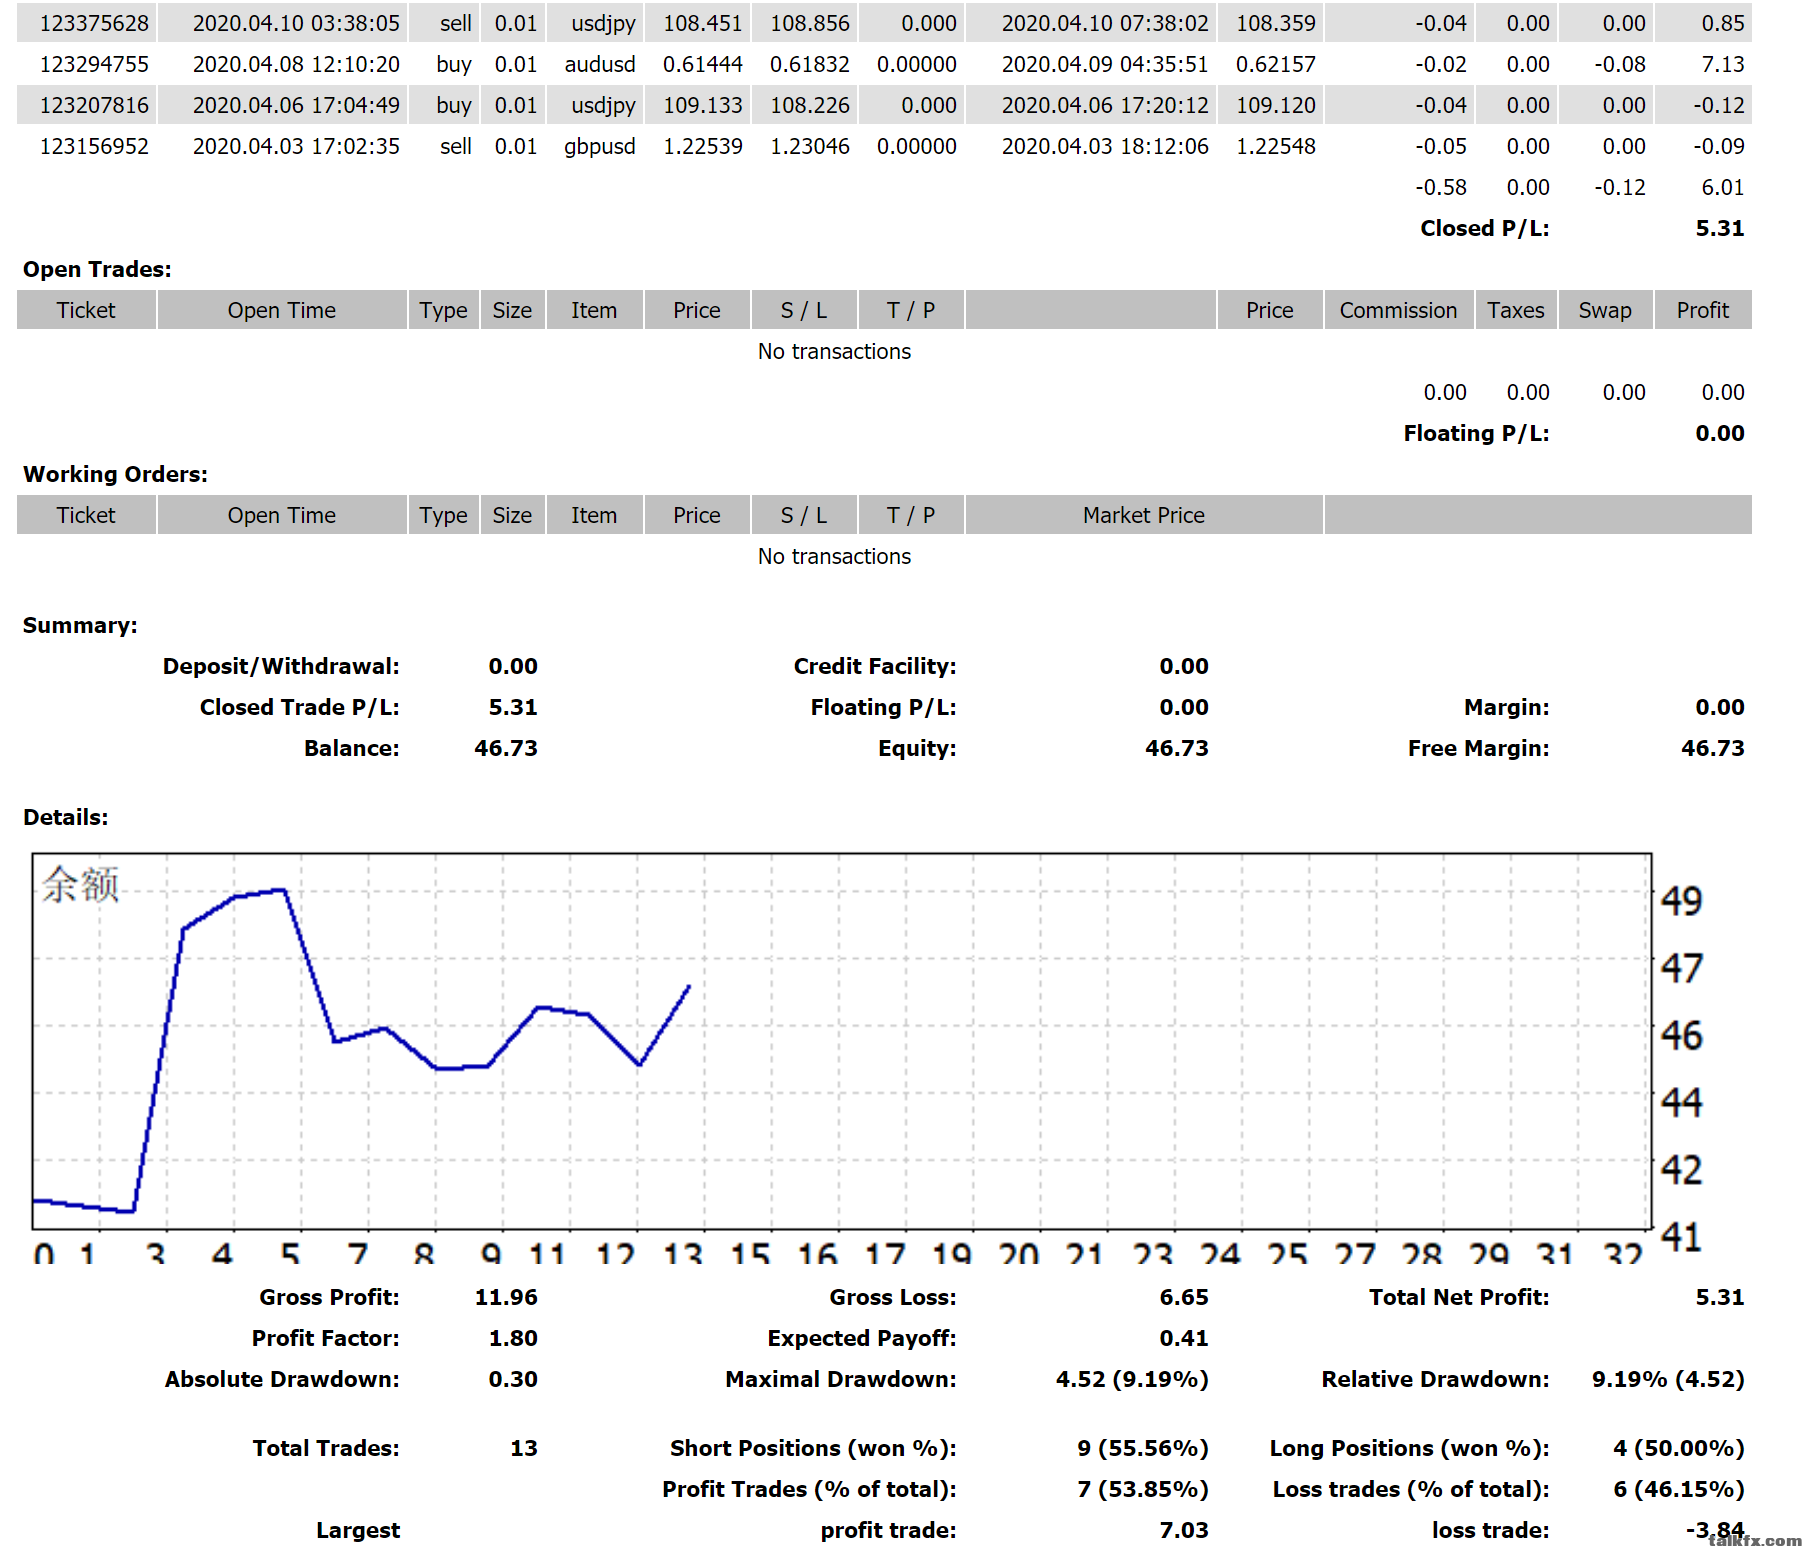Select ticket number 123294755
The width and height of the screenshot is (1807, 1552).
coord(94,64)
